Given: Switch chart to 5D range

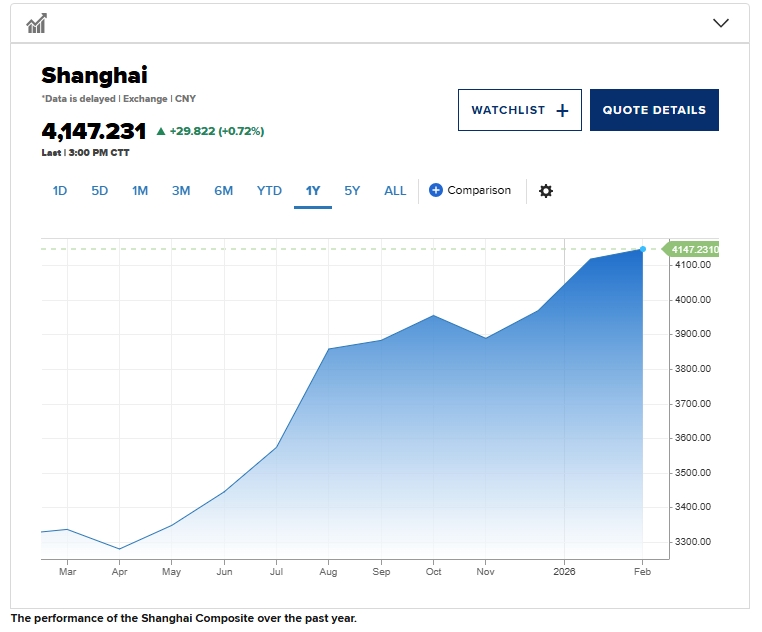Looking at the screenshot, I should pos(100,191).
